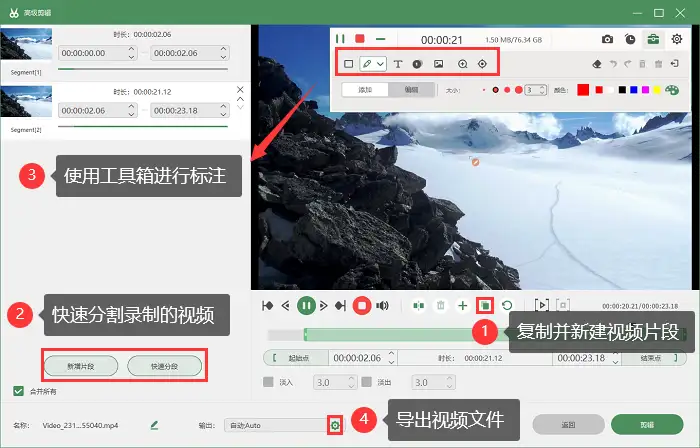Enable the 淡入 fade-in checkbox
700x448 pixels.
[x=268, y=382]
